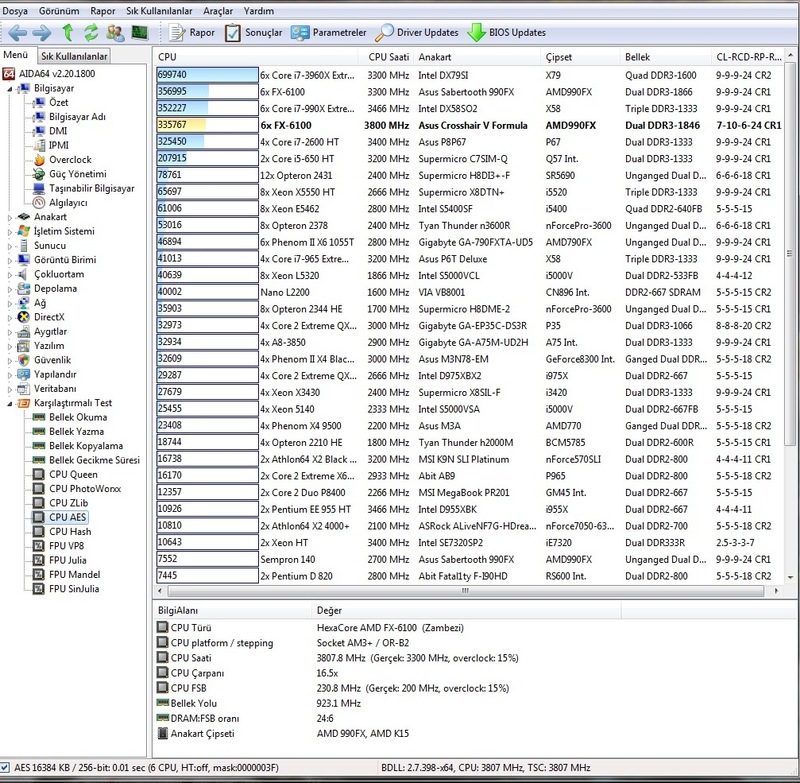The width and height of the screenshot is (800, 783).
Task: Click the Sonuçlar toolbar button
Action: tap(254, 33)
